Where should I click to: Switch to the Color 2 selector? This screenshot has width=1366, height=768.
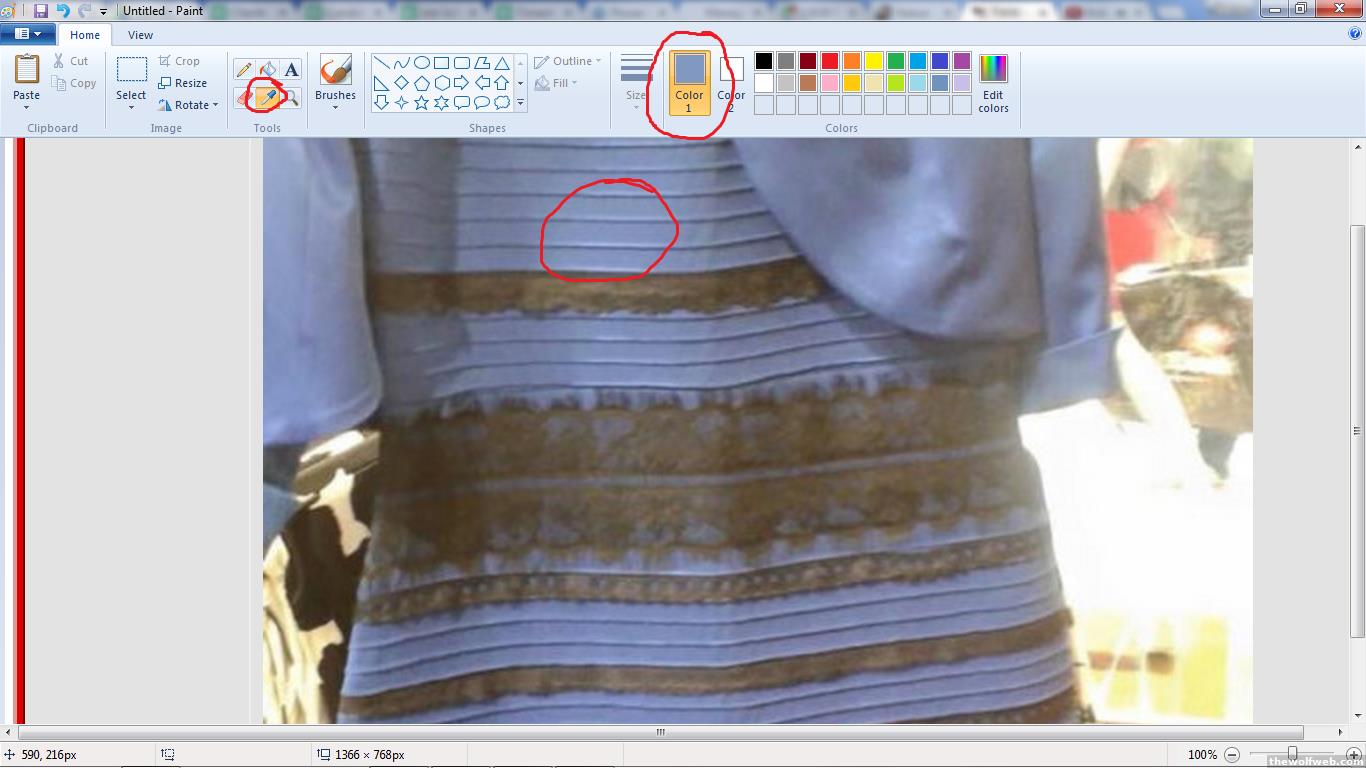tap(731, 82)
